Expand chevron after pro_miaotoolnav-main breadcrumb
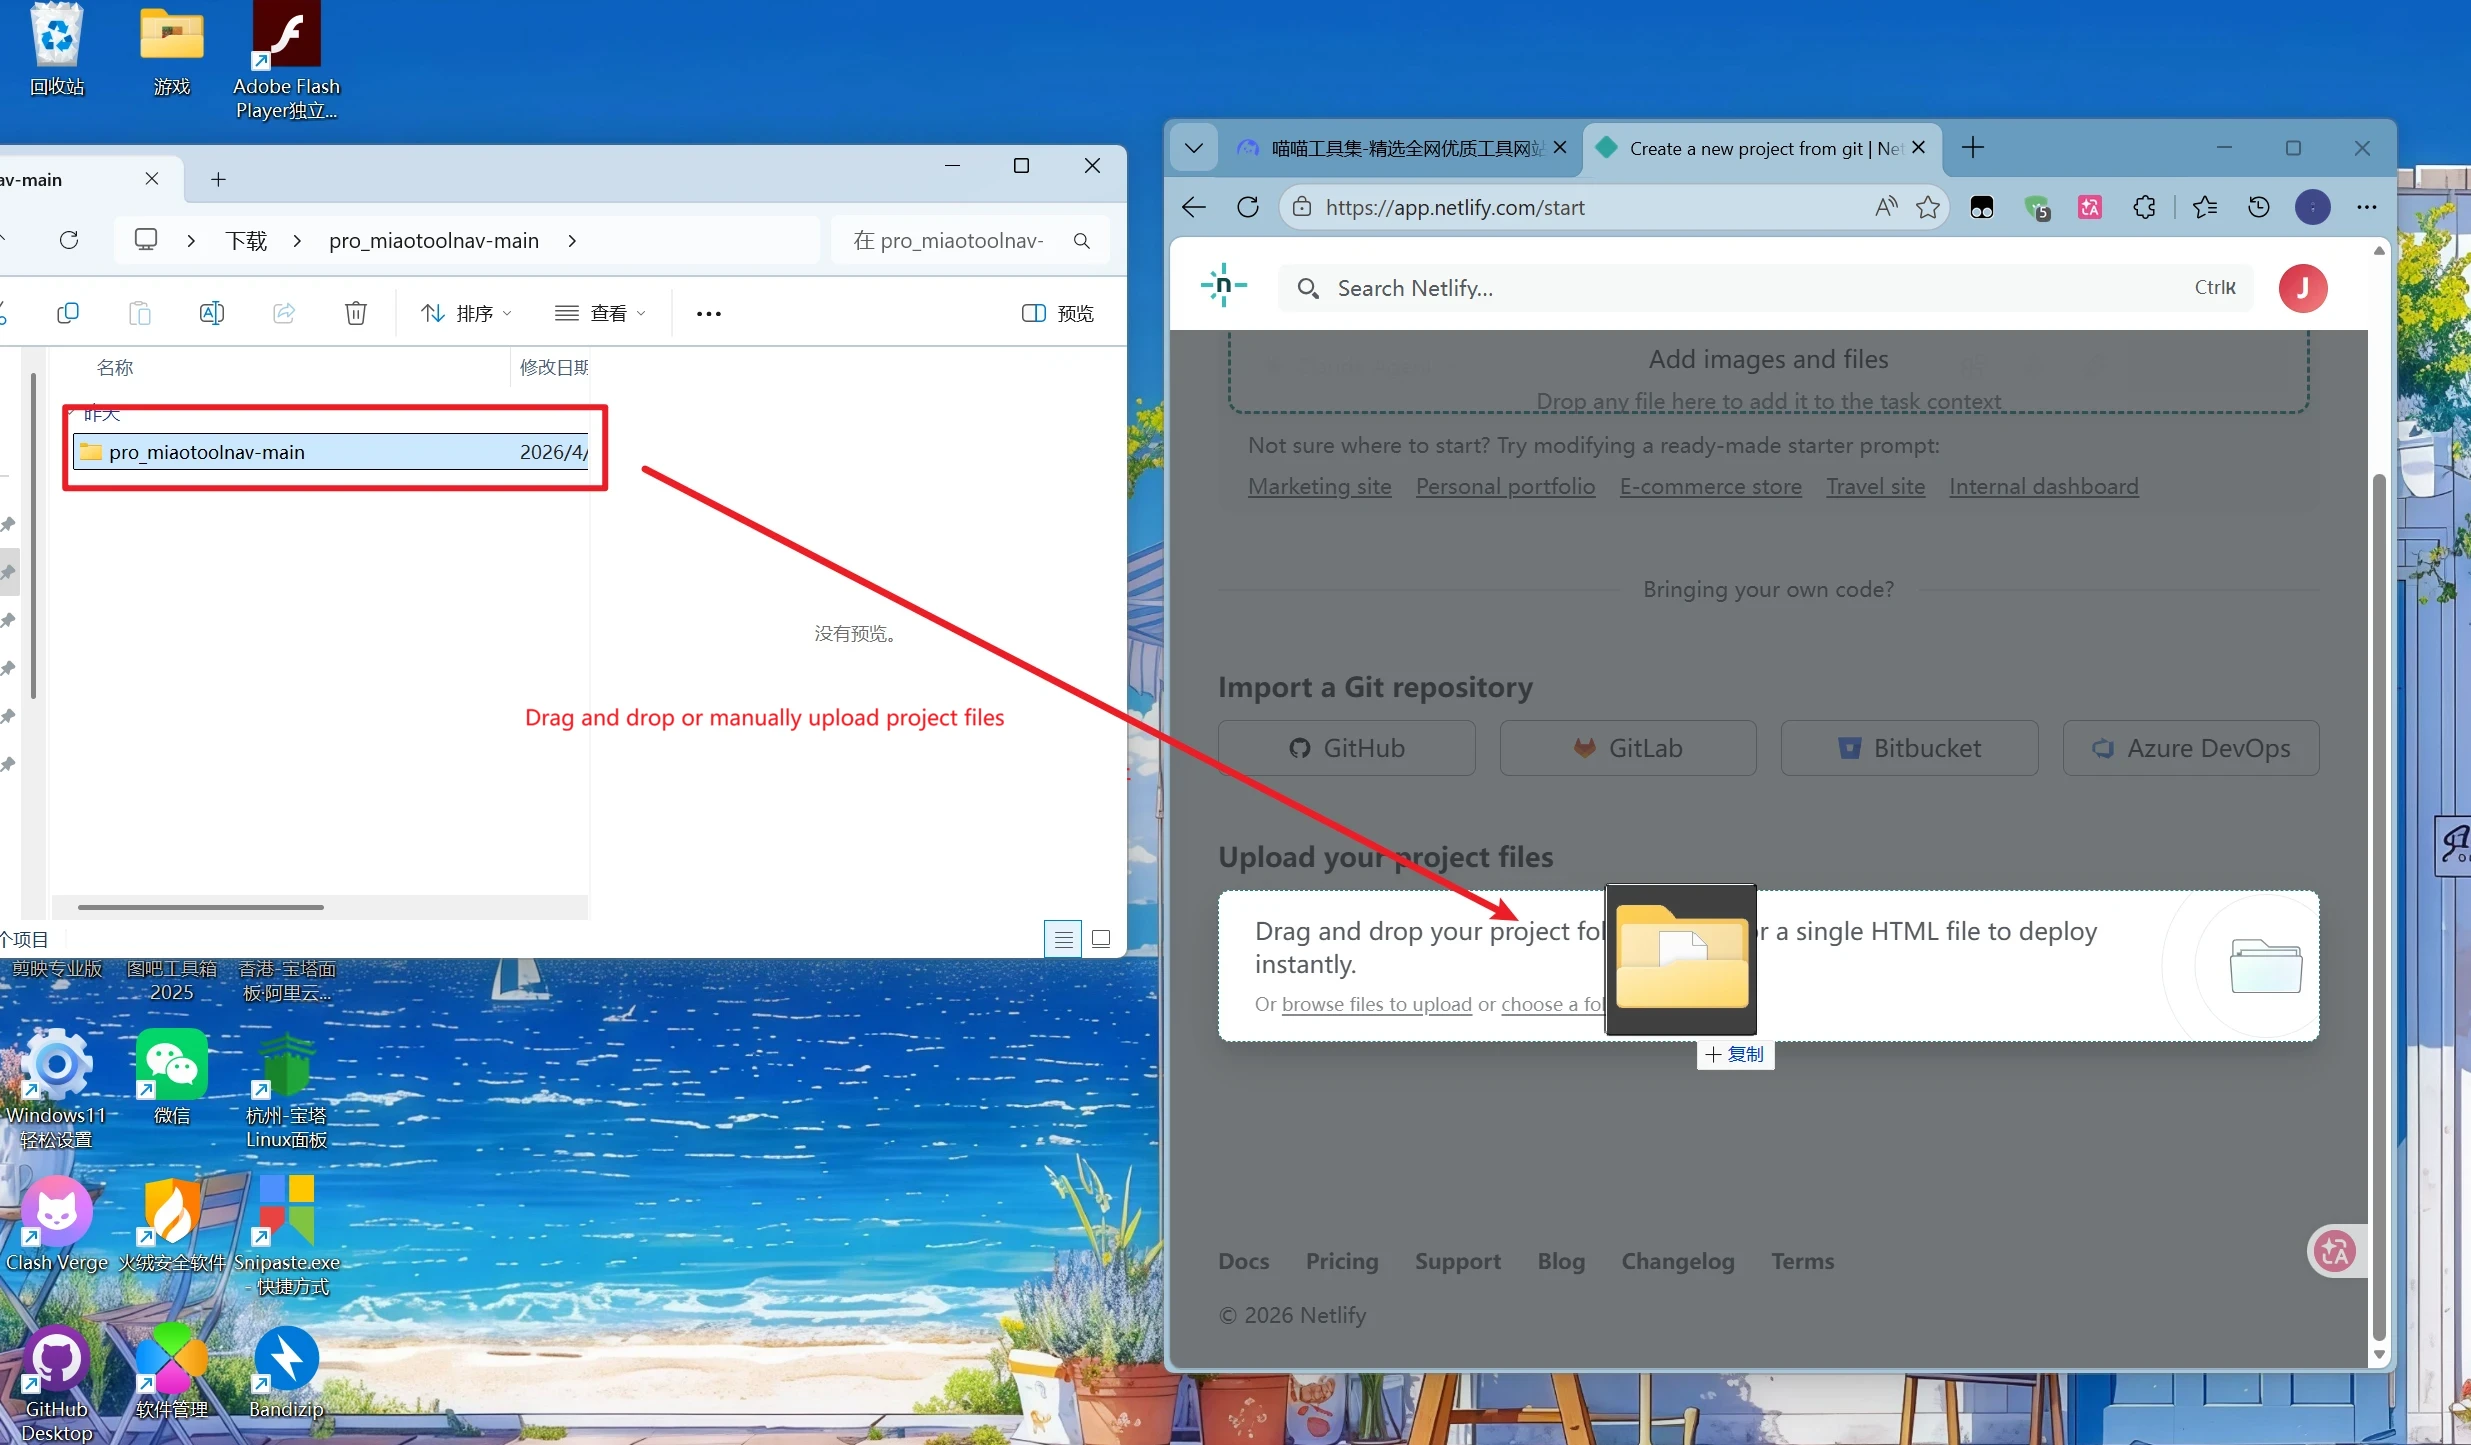The height and width of the screenshot is (1445, 2471). coord(572,241)
